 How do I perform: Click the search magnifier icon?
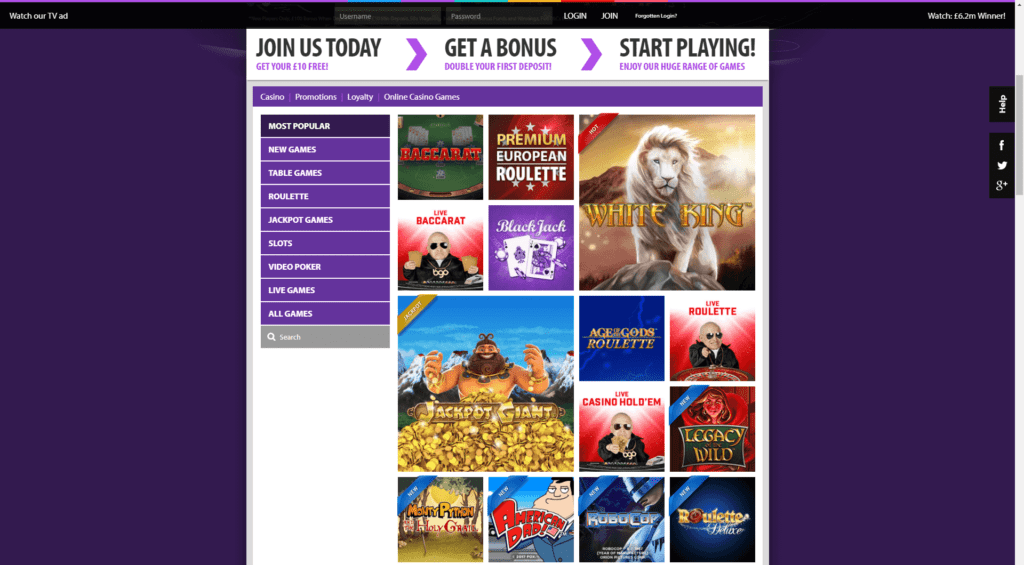coord(271,337)
